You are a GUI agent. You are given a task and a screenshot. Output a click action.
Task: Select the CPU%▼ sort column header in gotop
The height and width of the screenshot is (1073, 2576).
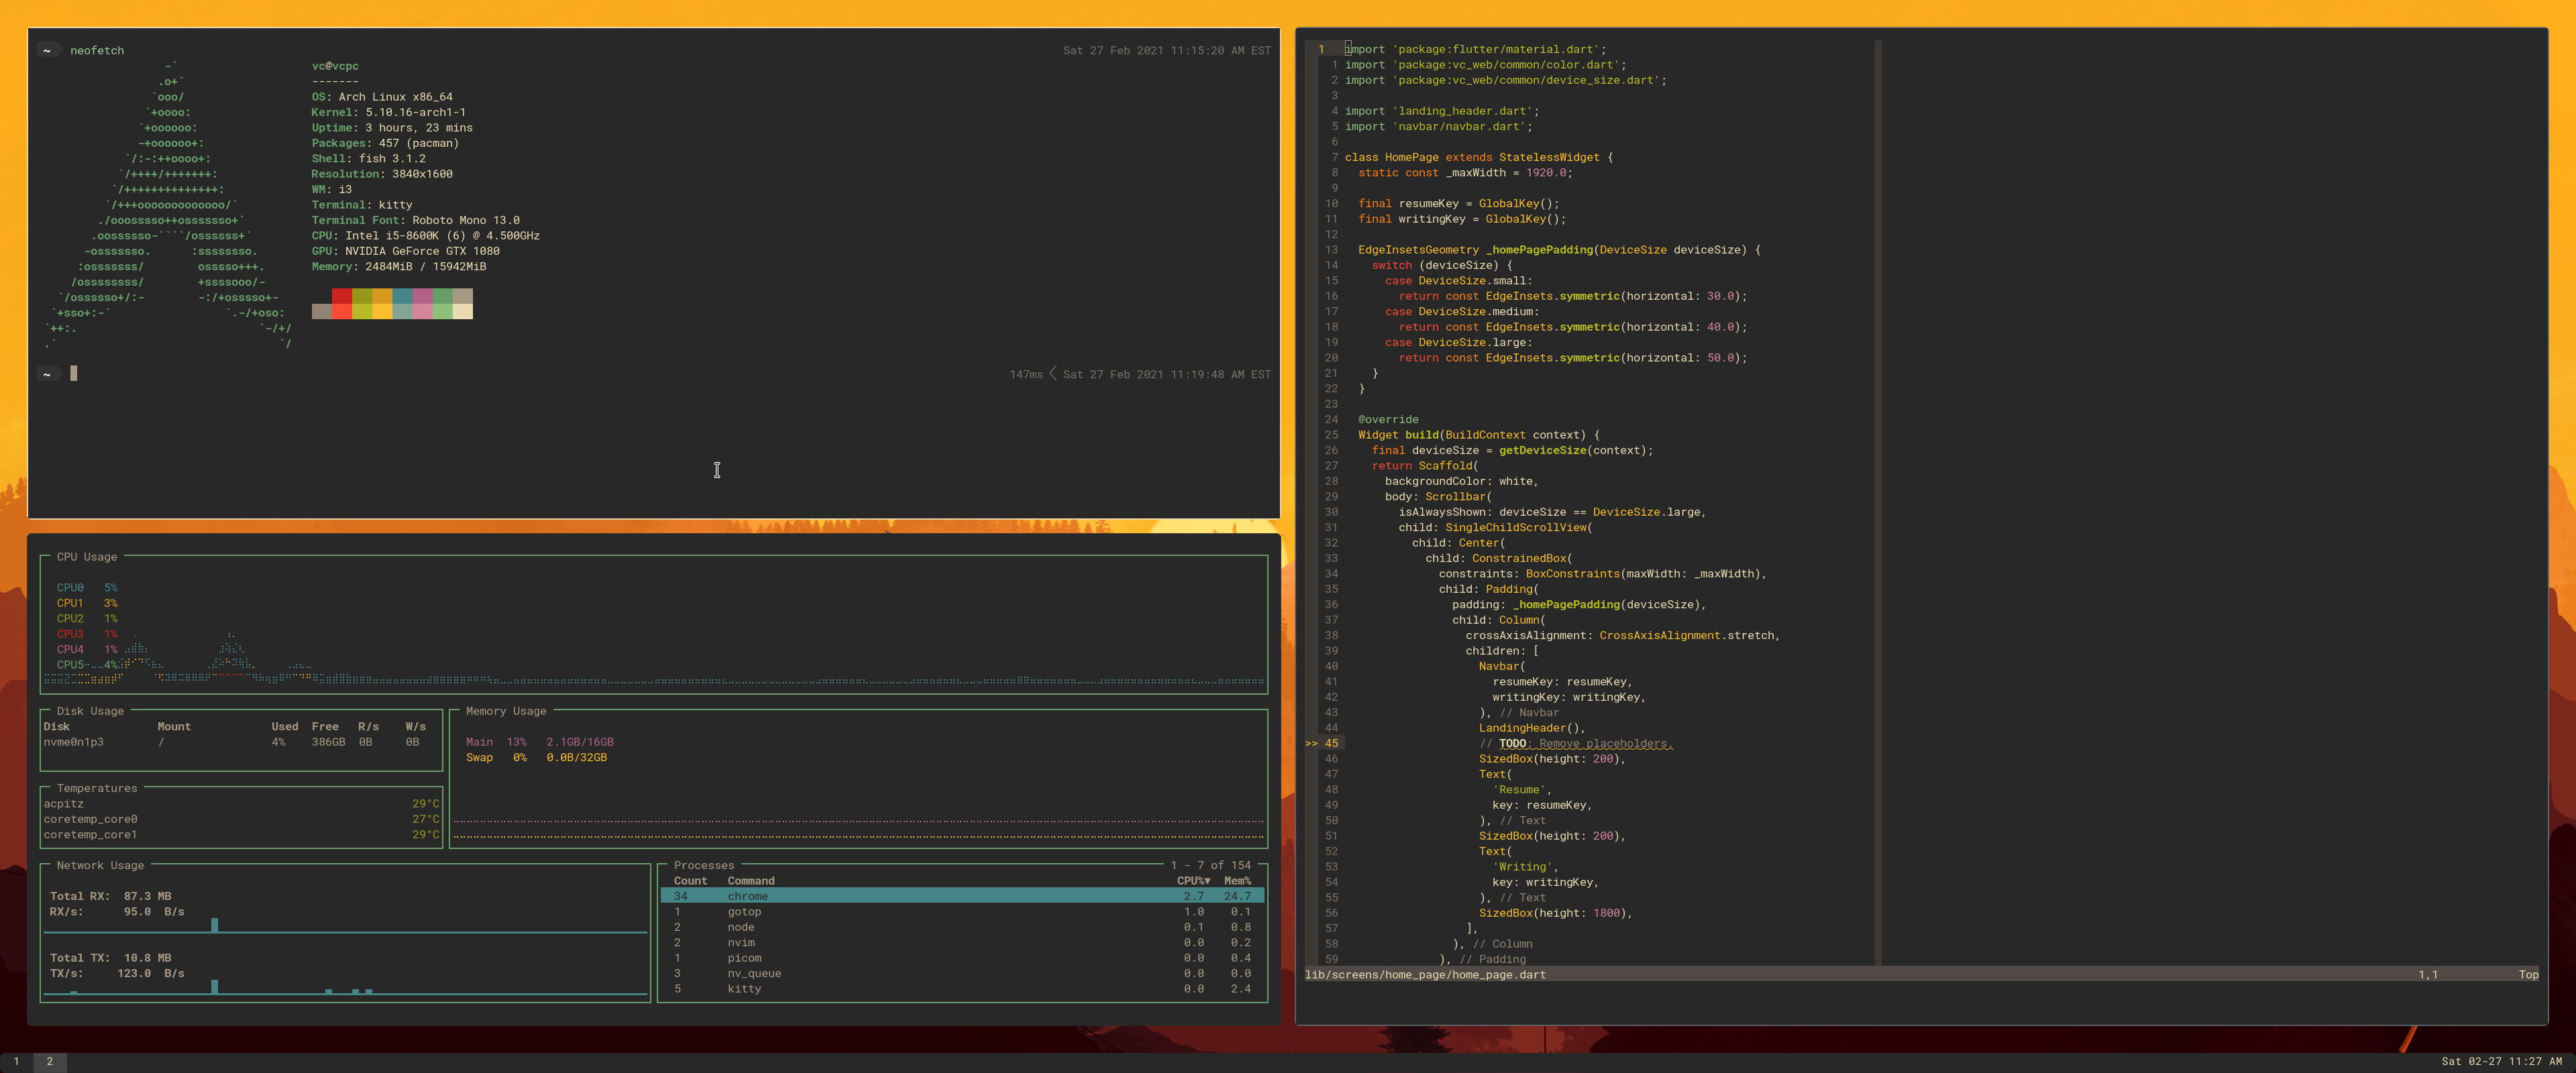1193,881
